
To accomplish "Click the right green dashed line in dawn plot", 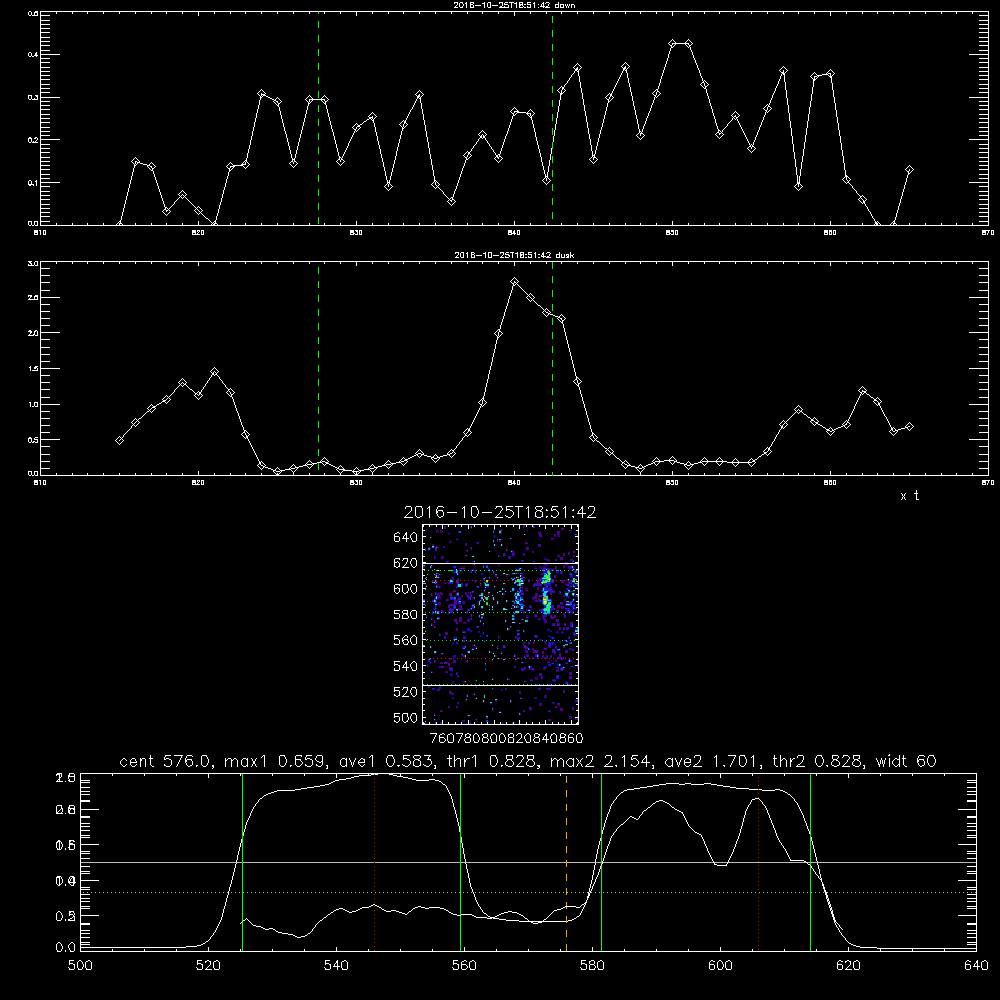I will click(x=552, y=118).
